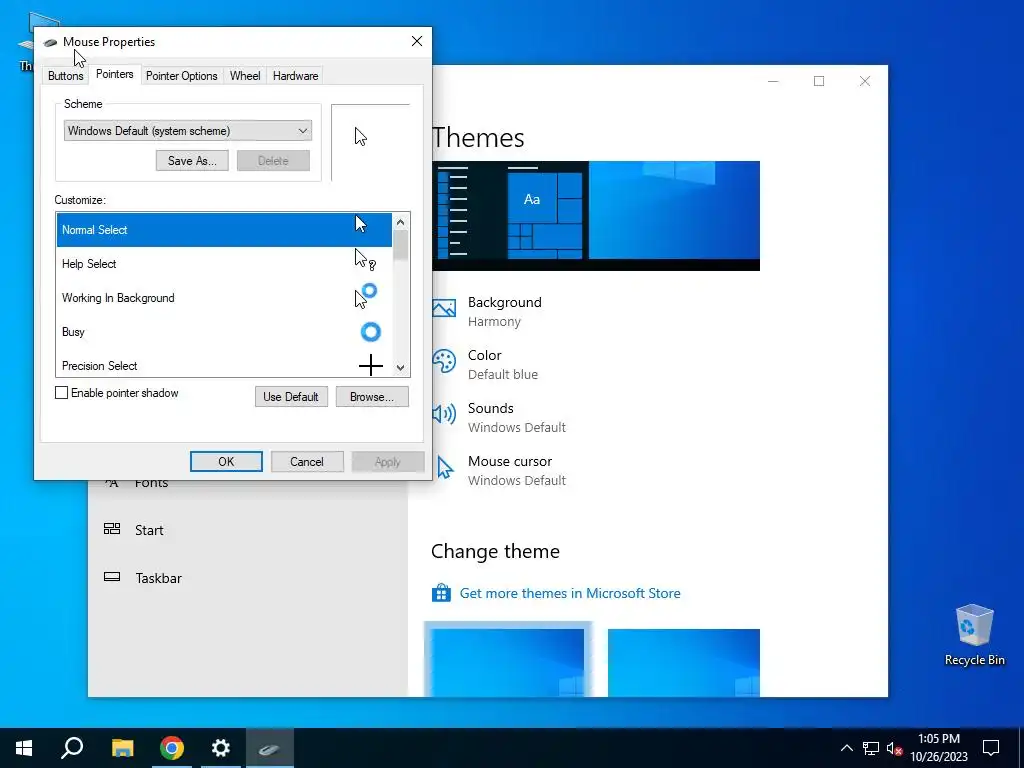
Task: Click Cancel in Mouse Properties
Action: click(x=307, y=462)
